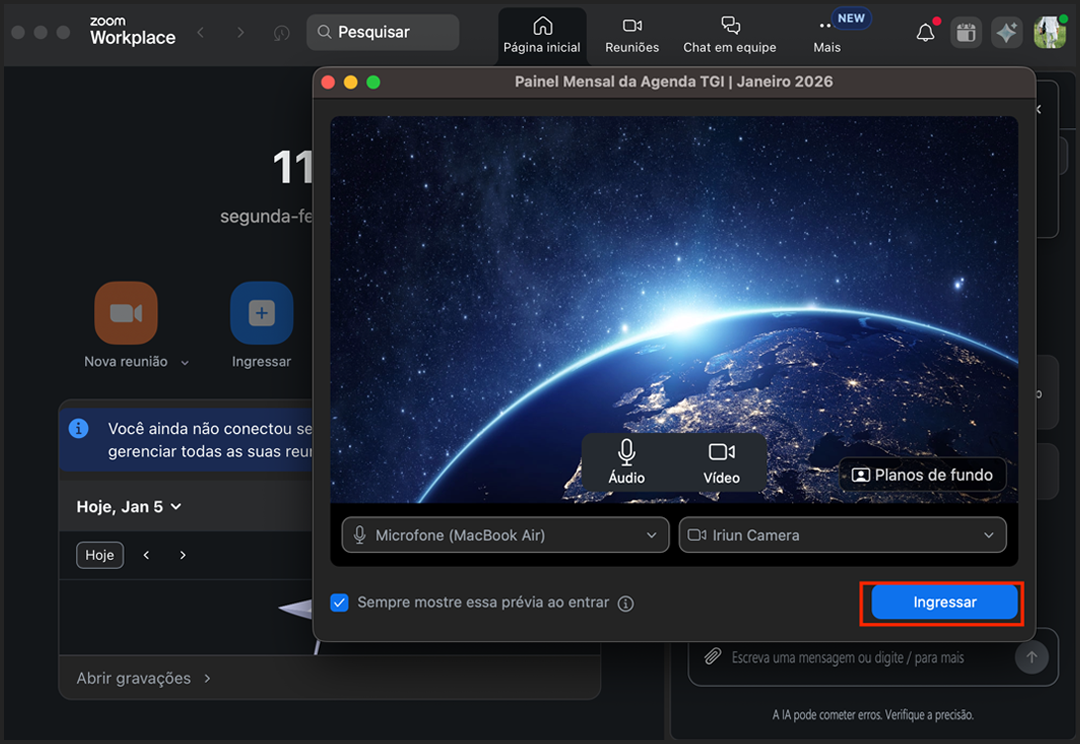Click the orange Nova reunião camera icon
Viewport: 1080px width, 744px height.
click(126, 313)
